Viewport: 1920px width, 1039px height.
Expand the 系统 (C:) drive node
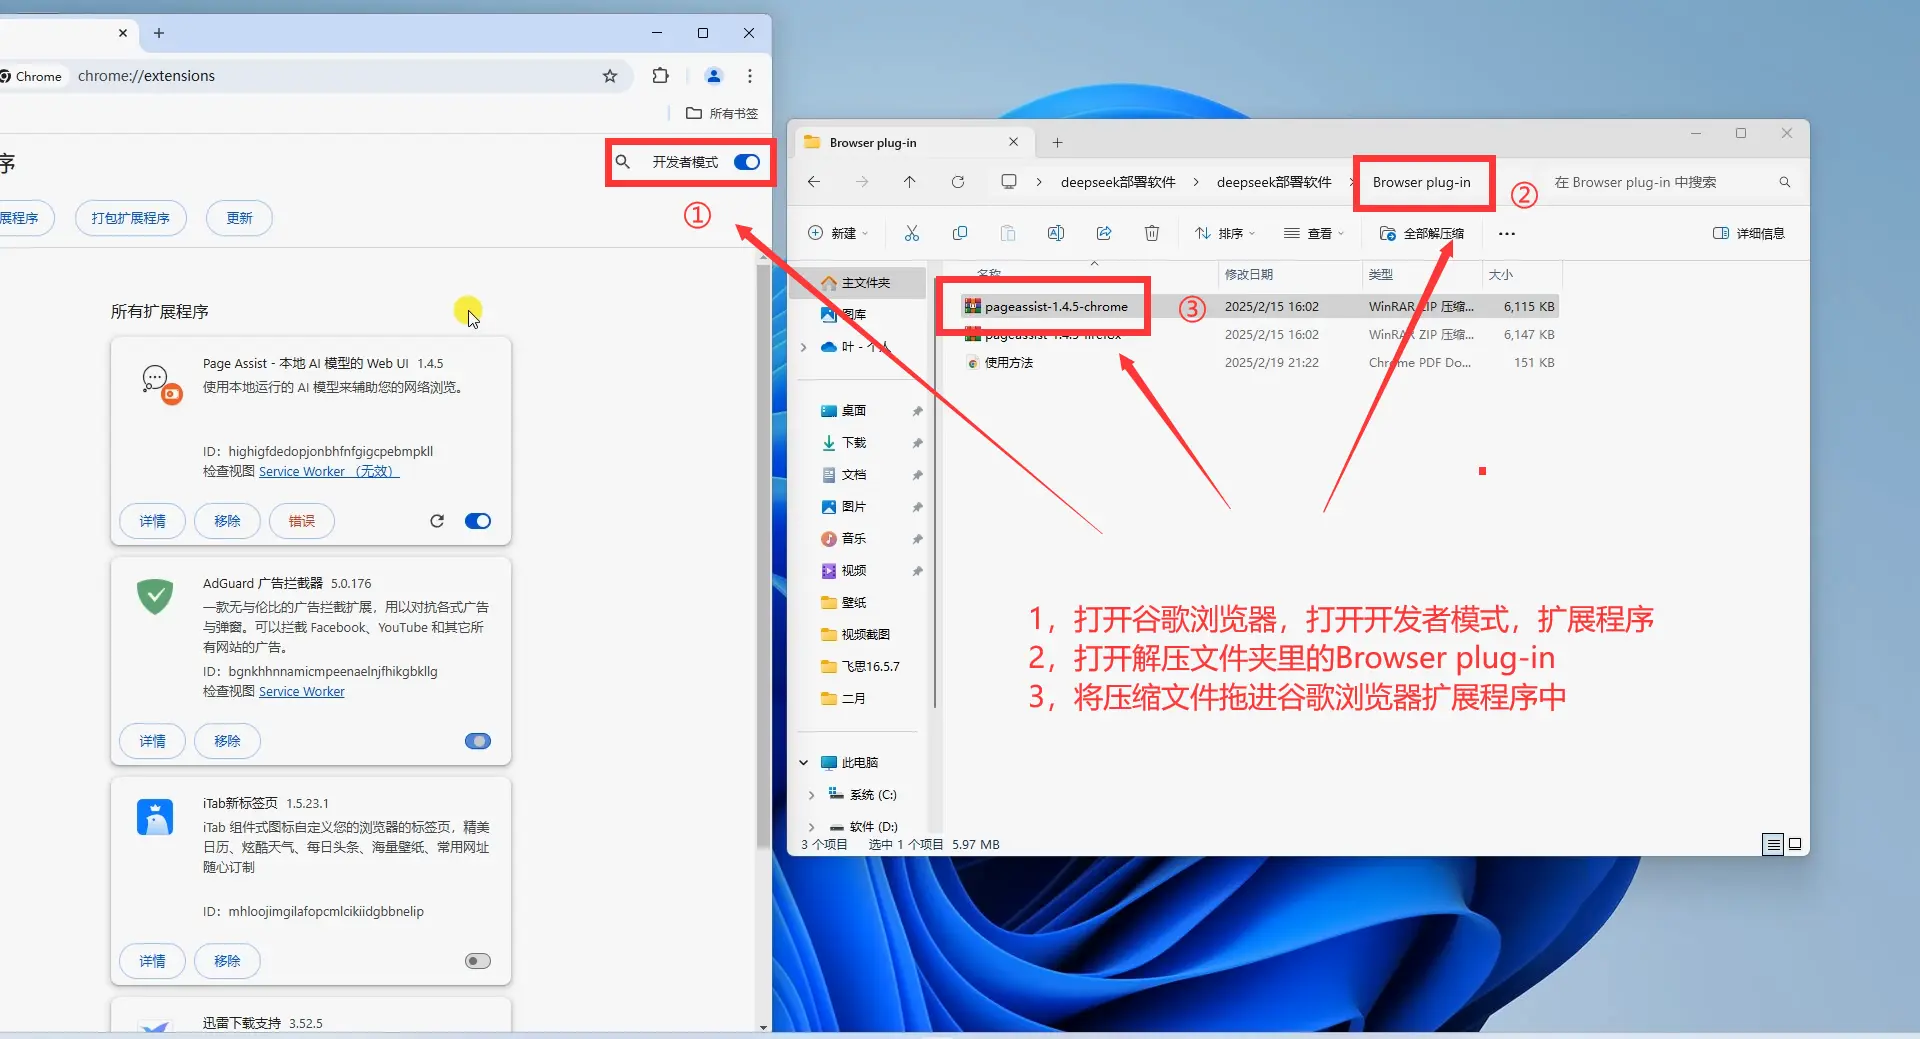coord(811,795)
